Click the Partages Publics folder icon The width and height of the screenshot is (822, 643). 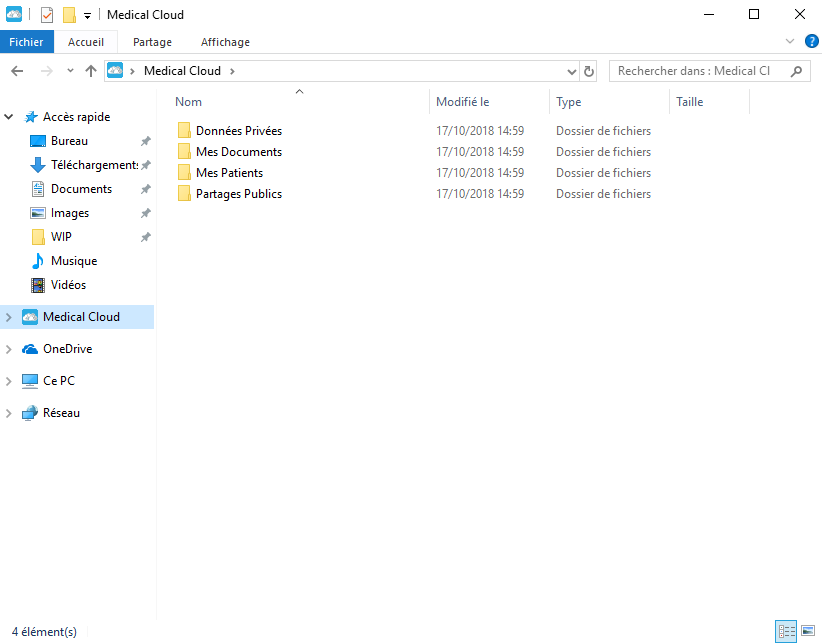(x=184, y=193)
